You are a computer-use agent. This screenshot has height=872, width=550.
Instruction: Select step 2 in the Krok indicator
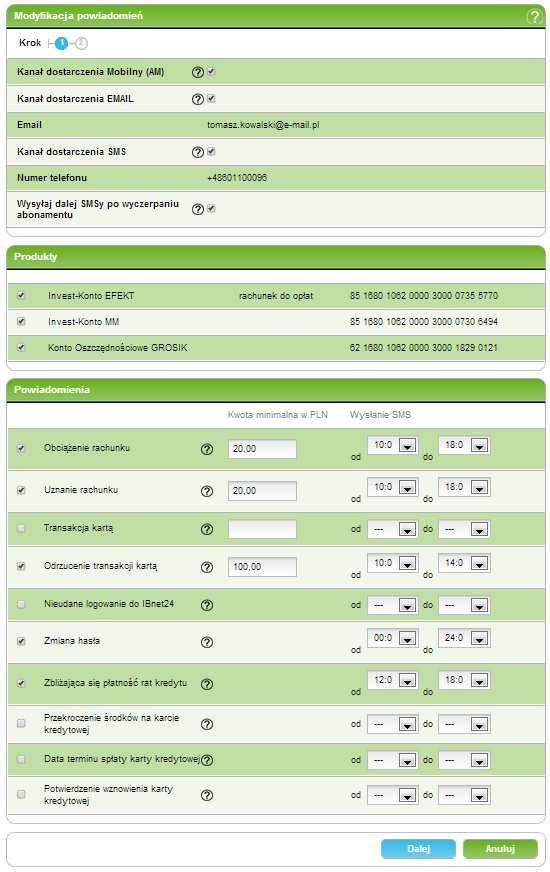tap(81, 43)
